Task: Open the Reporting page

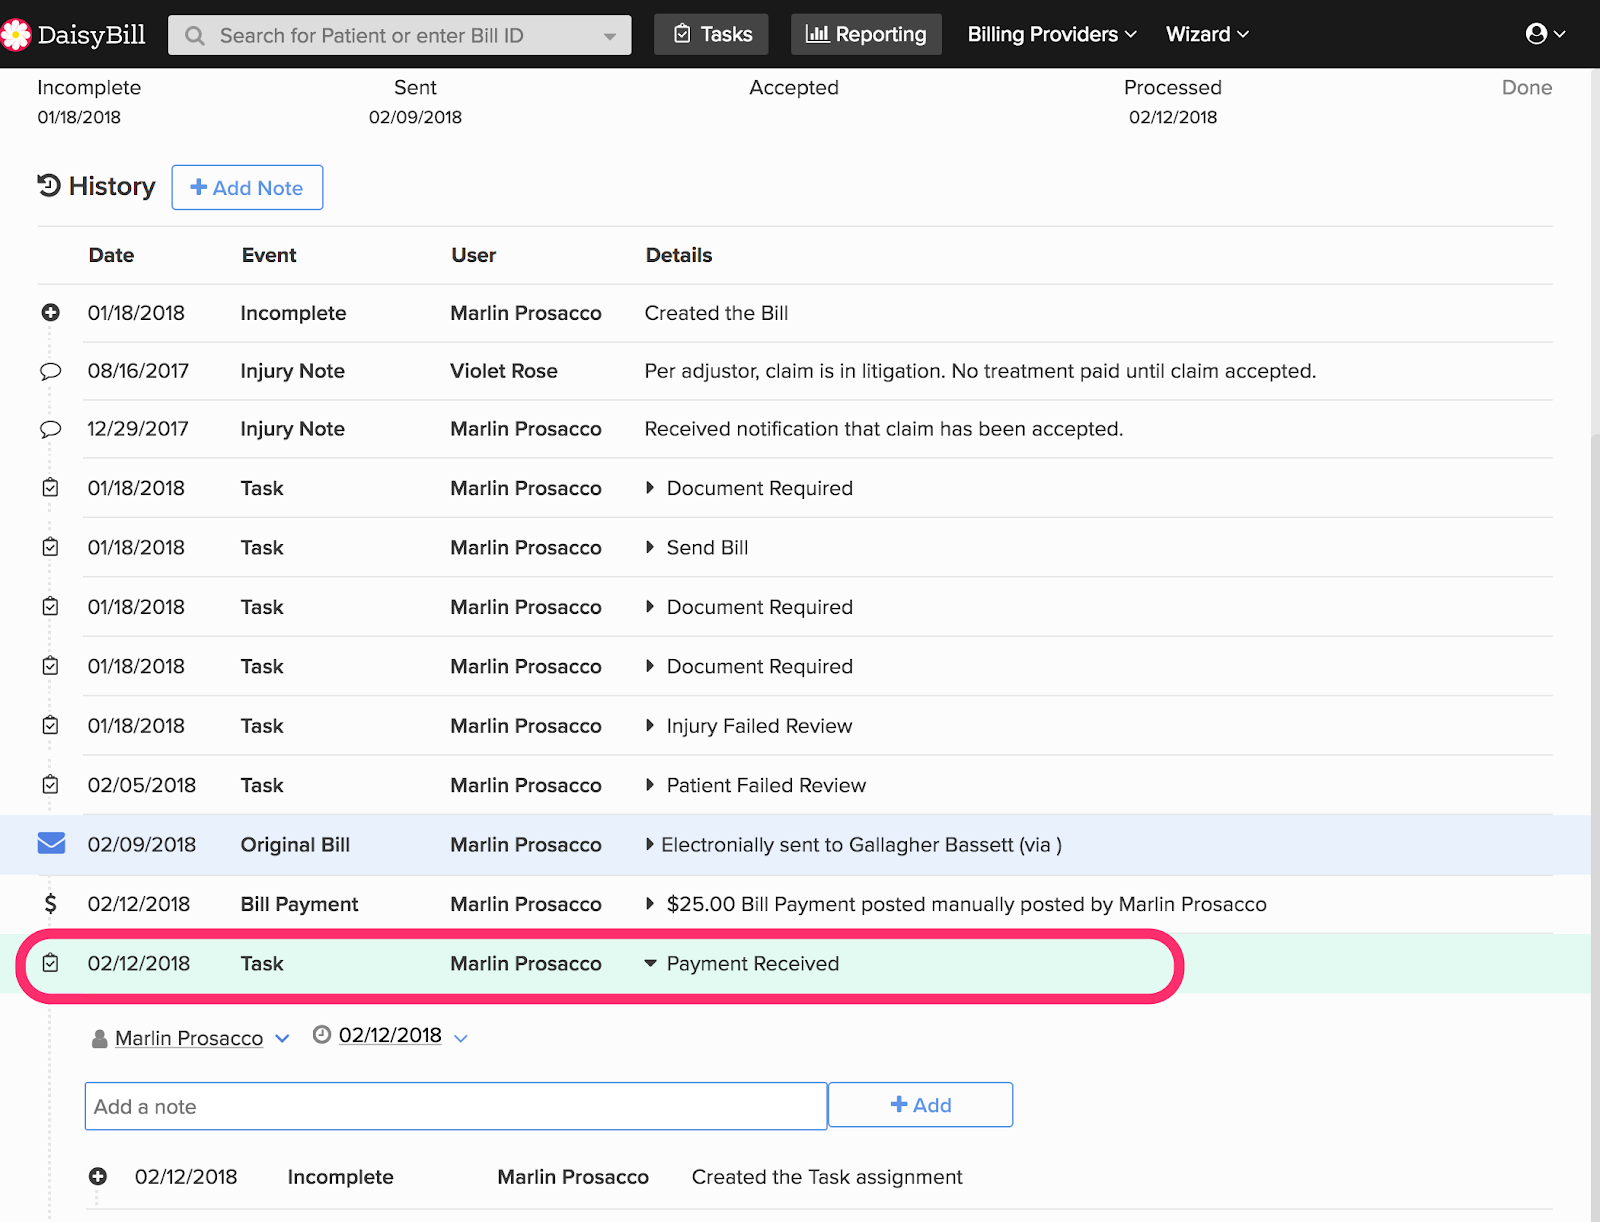Action: 866,34
